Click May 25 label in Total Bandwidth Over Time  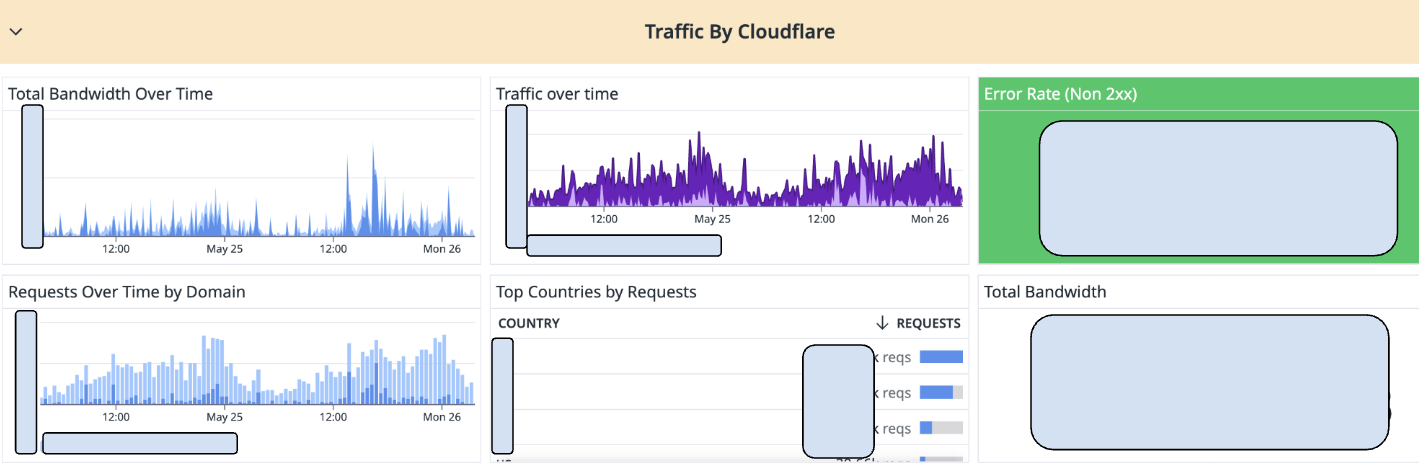(x=224, y=249)
